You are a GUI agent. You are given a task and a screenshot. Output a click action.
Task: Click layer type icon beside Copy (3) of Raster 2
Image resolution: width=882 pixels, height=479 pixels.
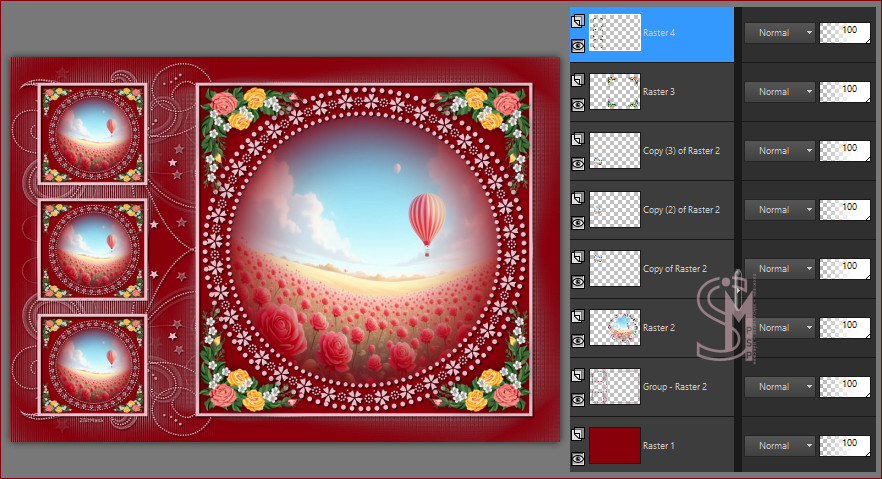(x=577, y=139)
